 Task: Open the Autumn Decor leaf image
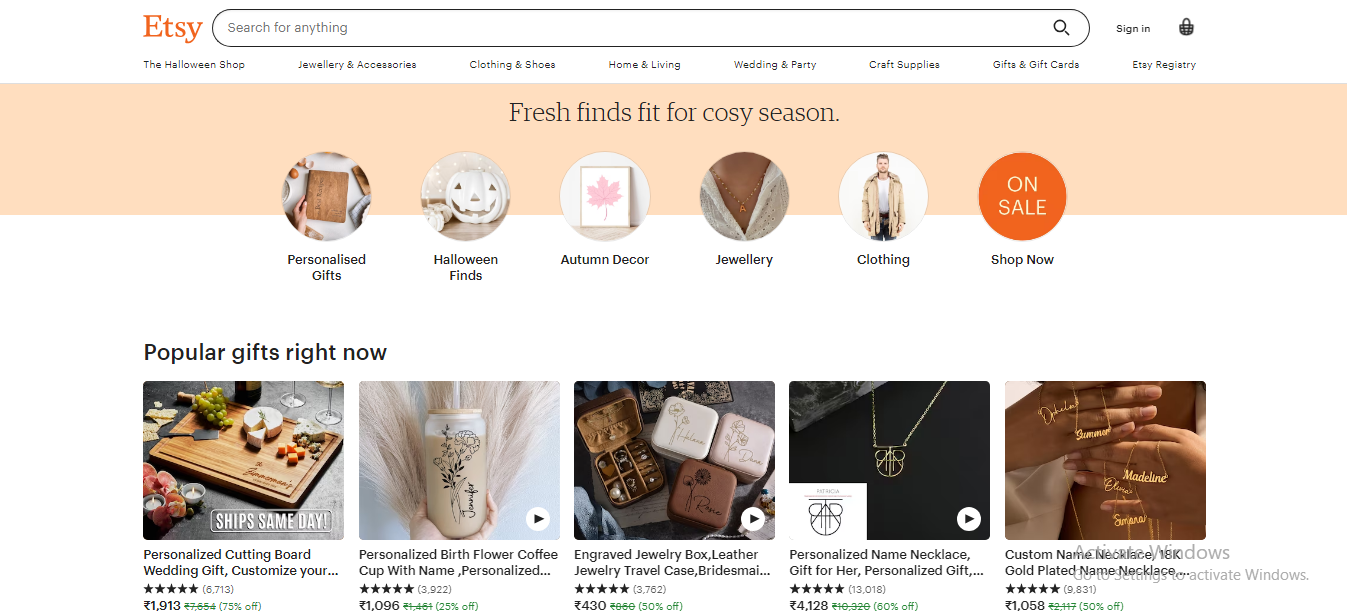pos(605,196)
